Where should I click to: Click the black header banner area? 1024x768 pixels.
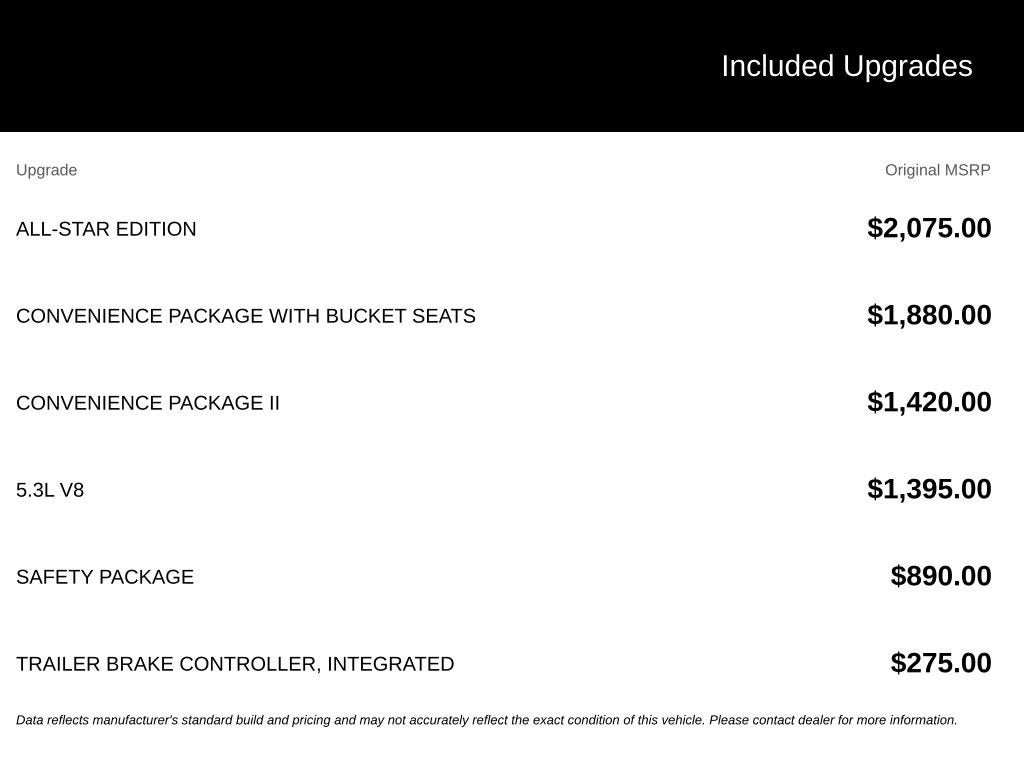point(512,66)
